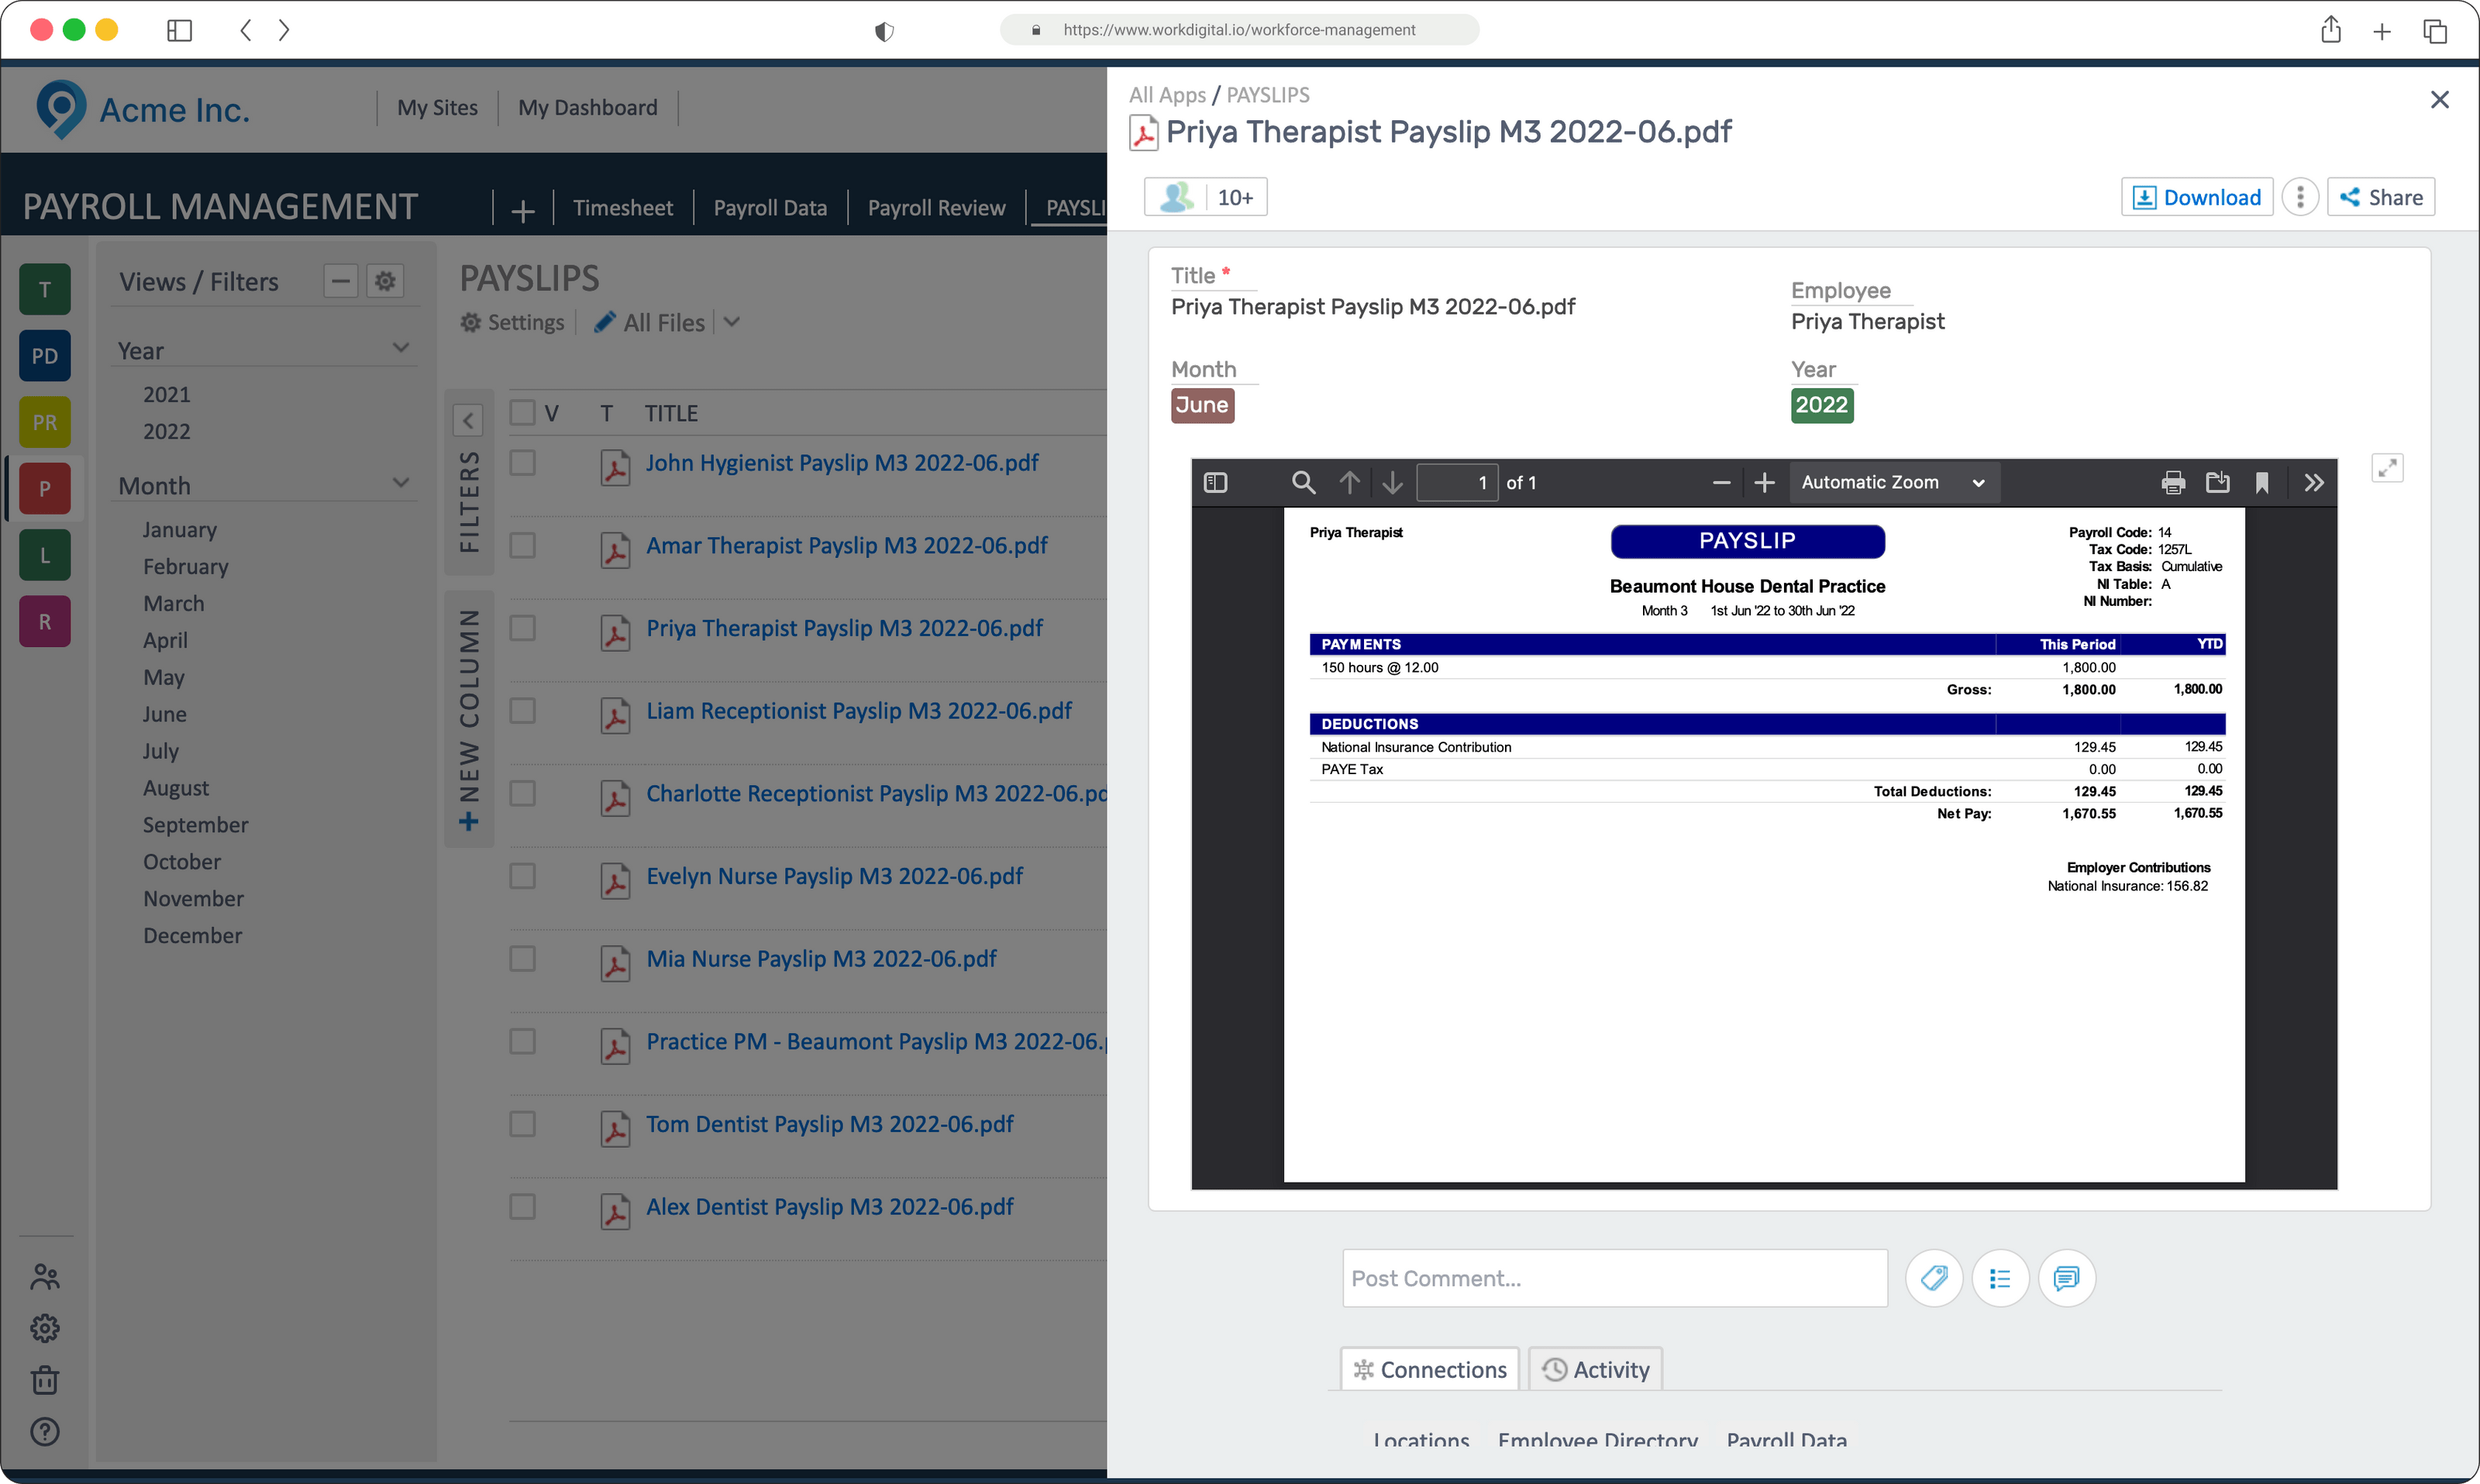Open the Liam Receptionist Payslip link
The width and height of the screenshot is (2480, 1484).
click(859, 711)
